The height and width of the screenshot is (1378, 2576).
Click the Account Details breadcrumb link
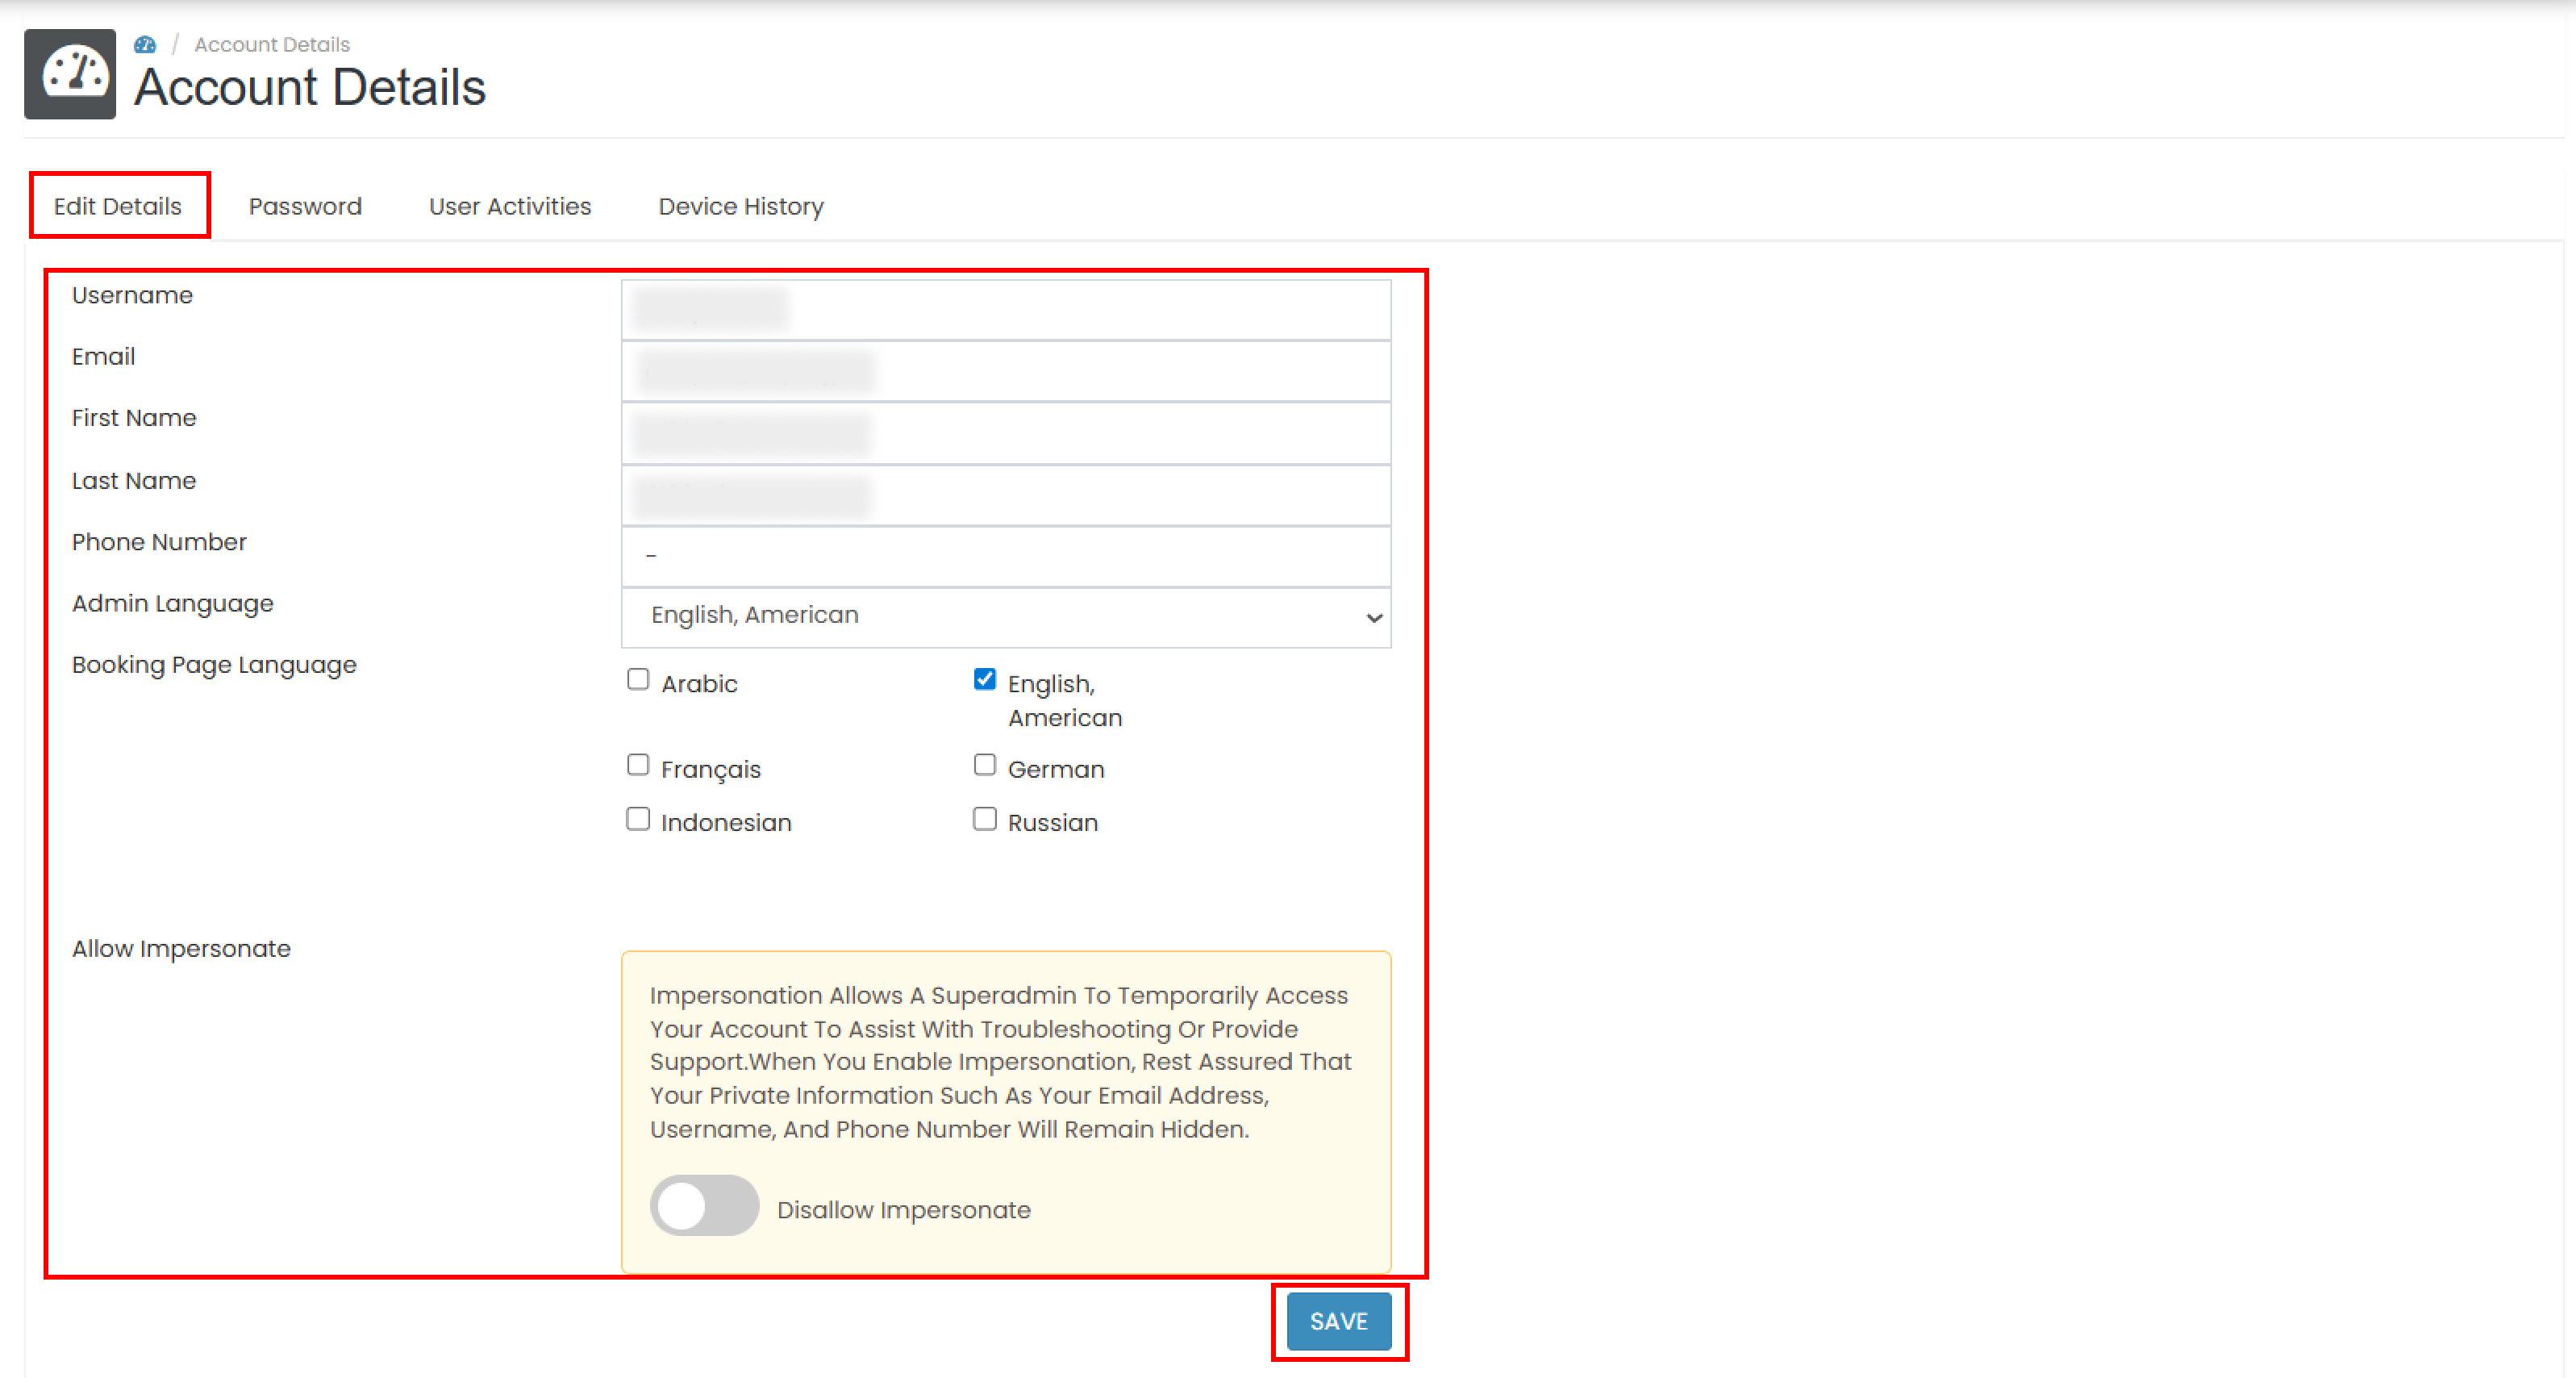pyautogui.click(x=272, y=45)
